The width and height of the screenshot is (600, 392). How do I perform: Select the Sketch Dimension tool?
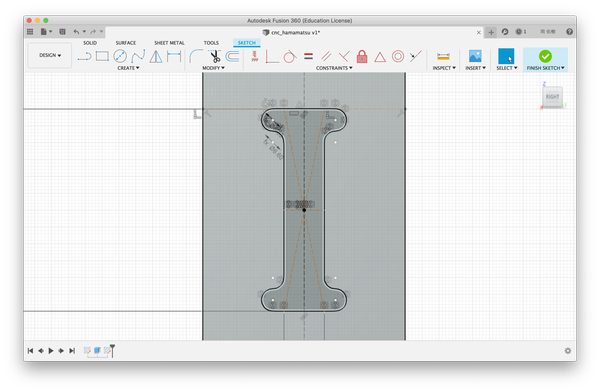tap(174, 57)
